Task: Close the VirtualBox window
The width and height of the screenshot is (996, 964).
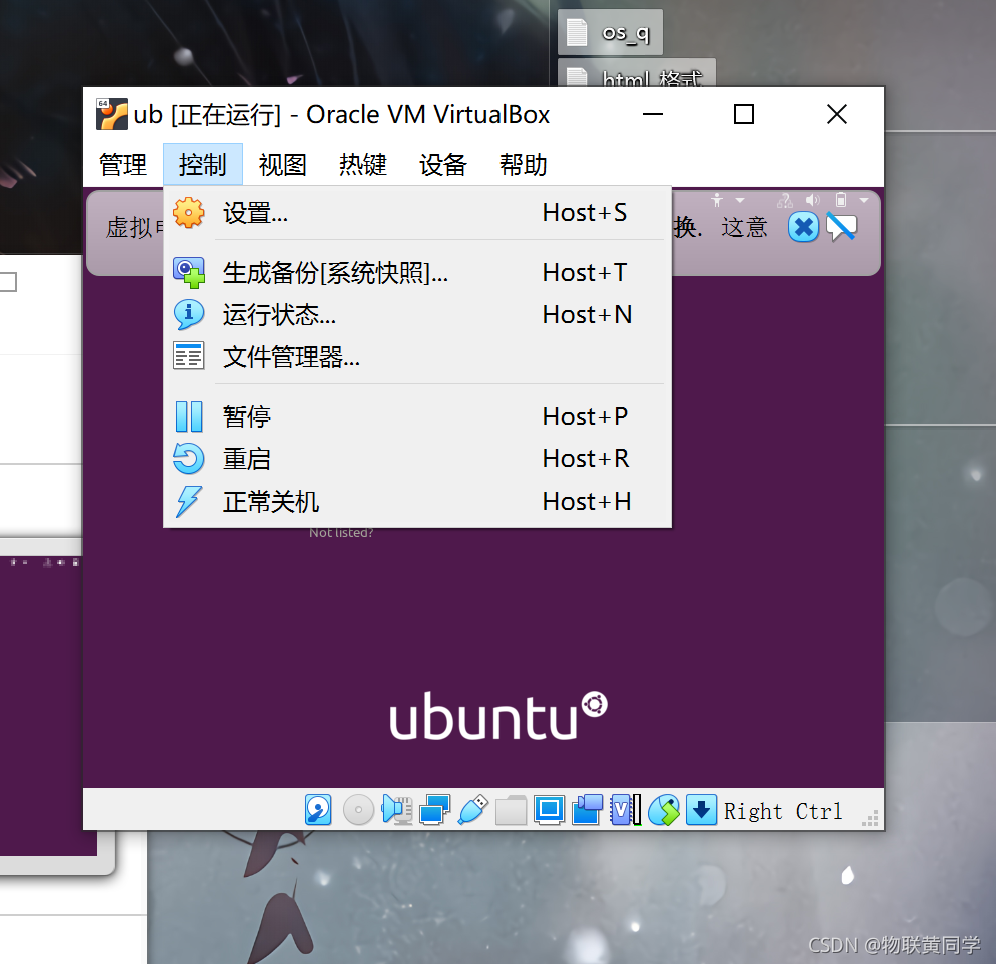Action: tap(837, 114)
